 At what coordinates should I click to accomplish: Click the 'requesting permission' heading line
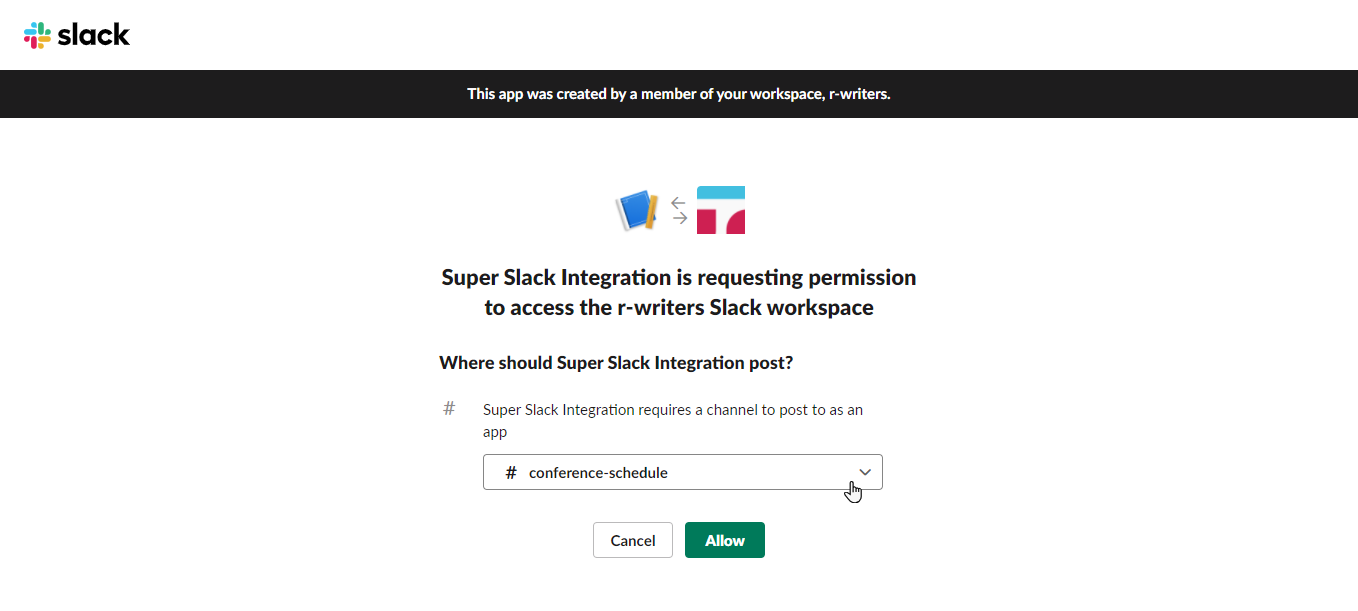678,277
